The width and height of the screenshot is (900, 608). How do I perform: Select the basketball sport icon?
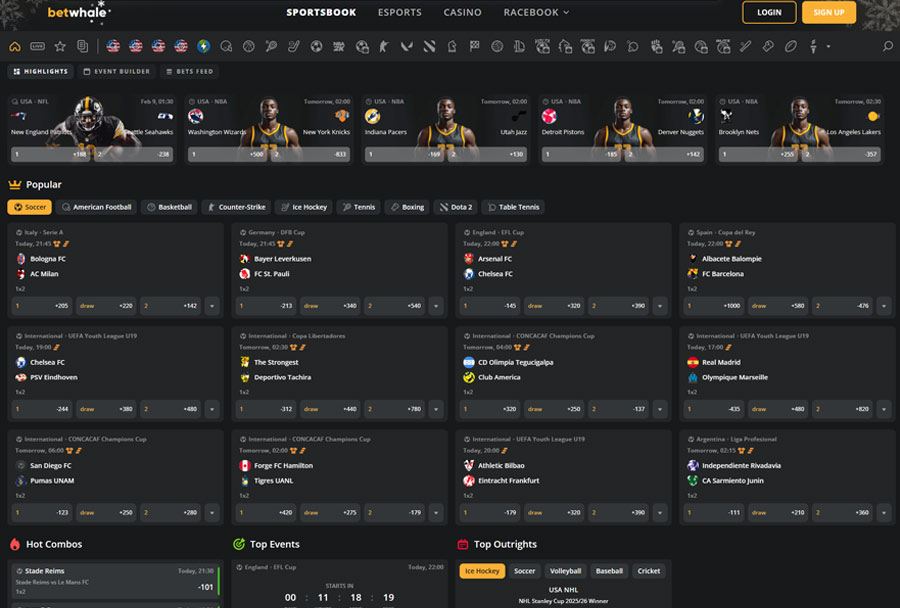pyautogui.click(x=248, y=45)
